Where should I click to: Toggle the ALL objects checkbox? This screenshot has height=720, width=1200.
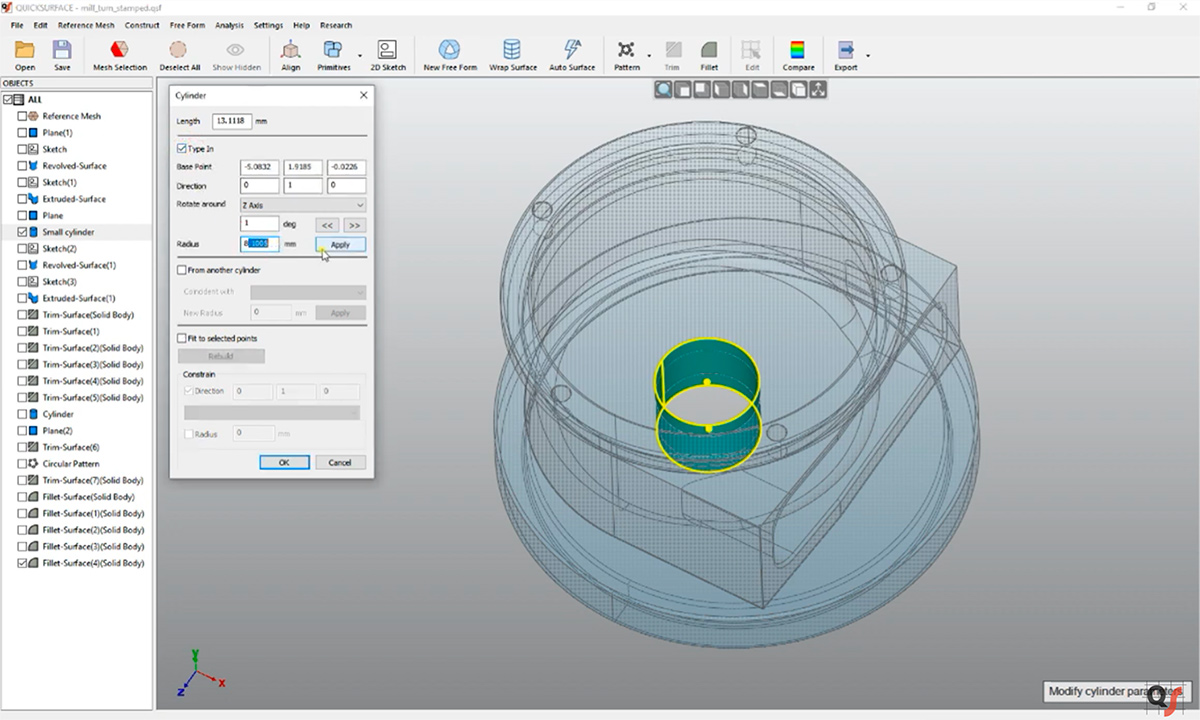coord(8,100)
